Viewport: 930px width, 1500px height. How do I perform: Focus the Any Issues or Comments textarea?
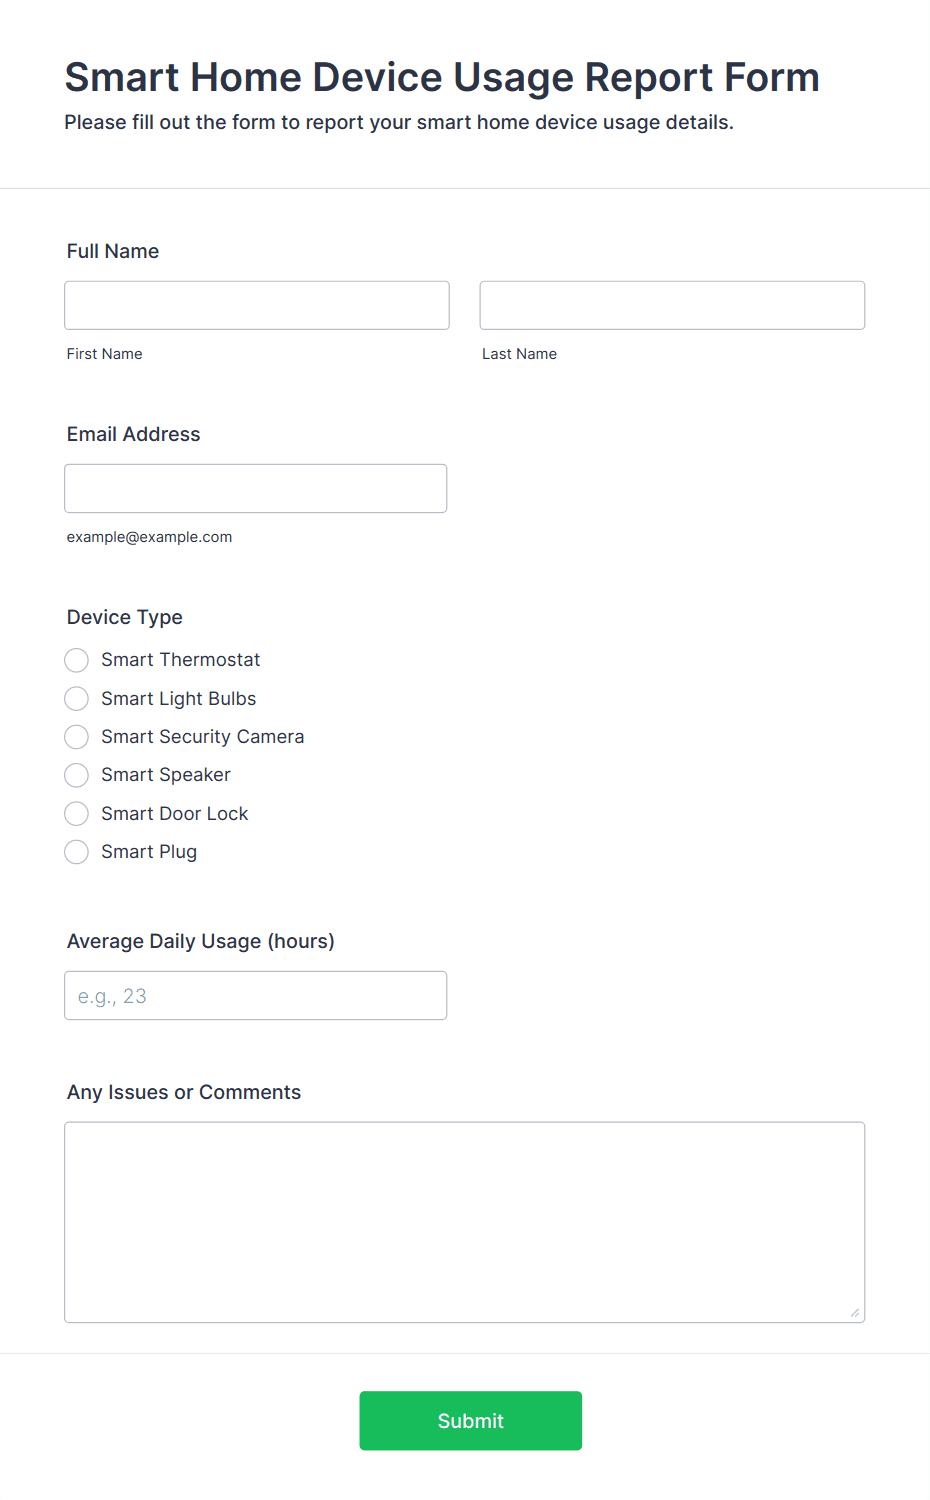point(465,1222)
